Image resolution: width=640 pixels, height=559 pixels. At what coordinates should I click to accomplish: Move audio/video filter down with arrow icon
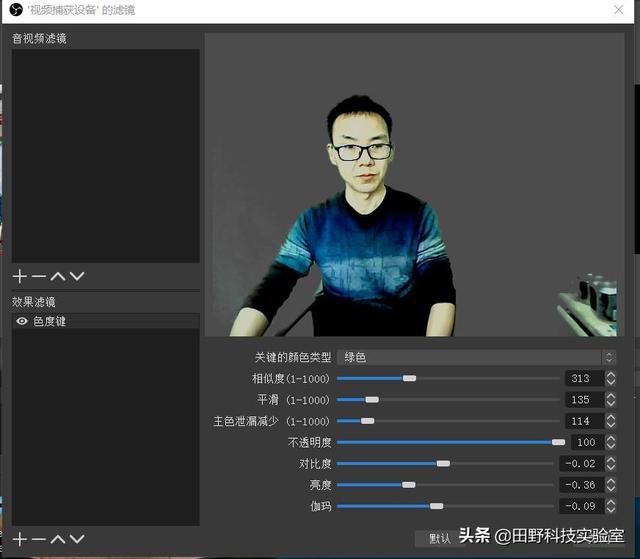coord(77,277)
